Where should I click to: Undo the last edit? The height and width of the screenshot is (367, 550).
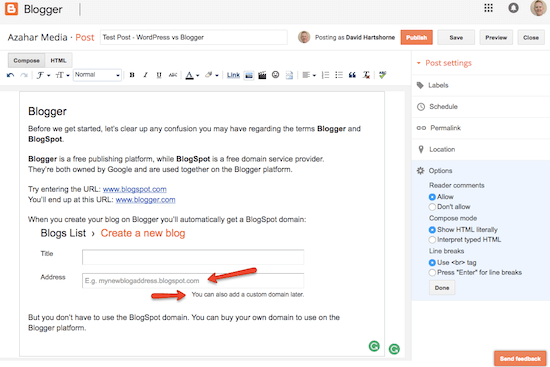coord(10,75)
